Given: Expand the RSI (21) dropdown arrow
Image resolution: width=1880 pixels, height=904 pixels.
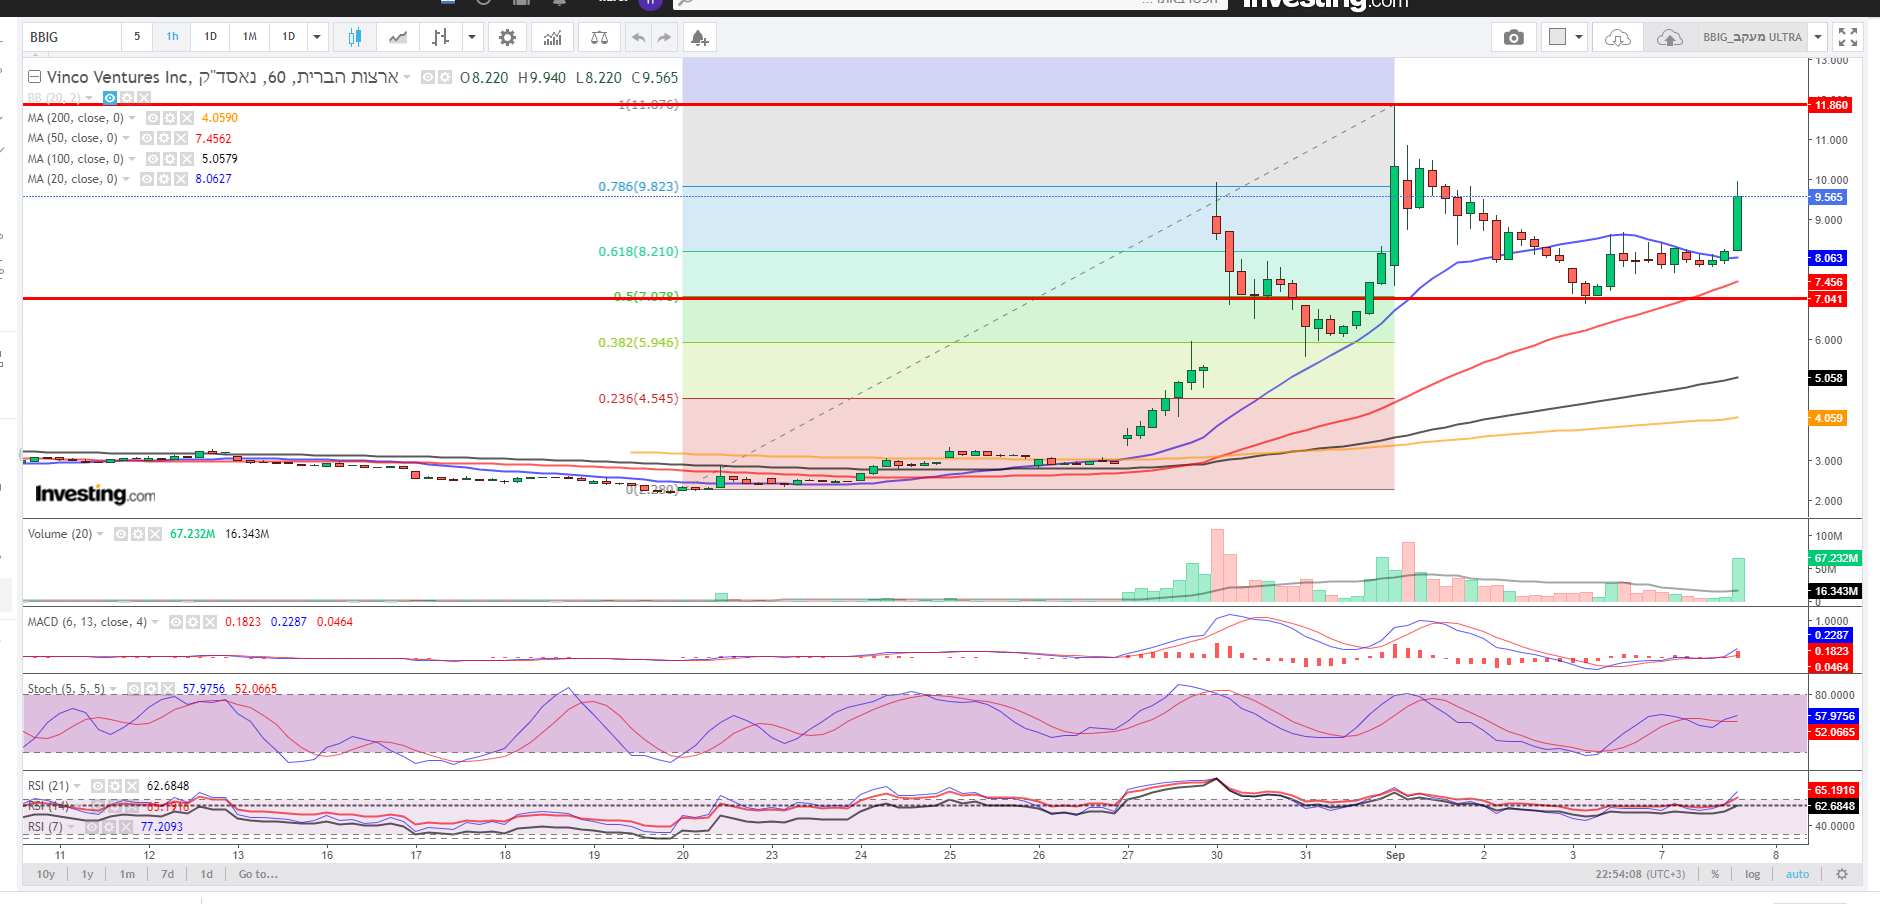Looking at the screenshot, I should (78, 786).
